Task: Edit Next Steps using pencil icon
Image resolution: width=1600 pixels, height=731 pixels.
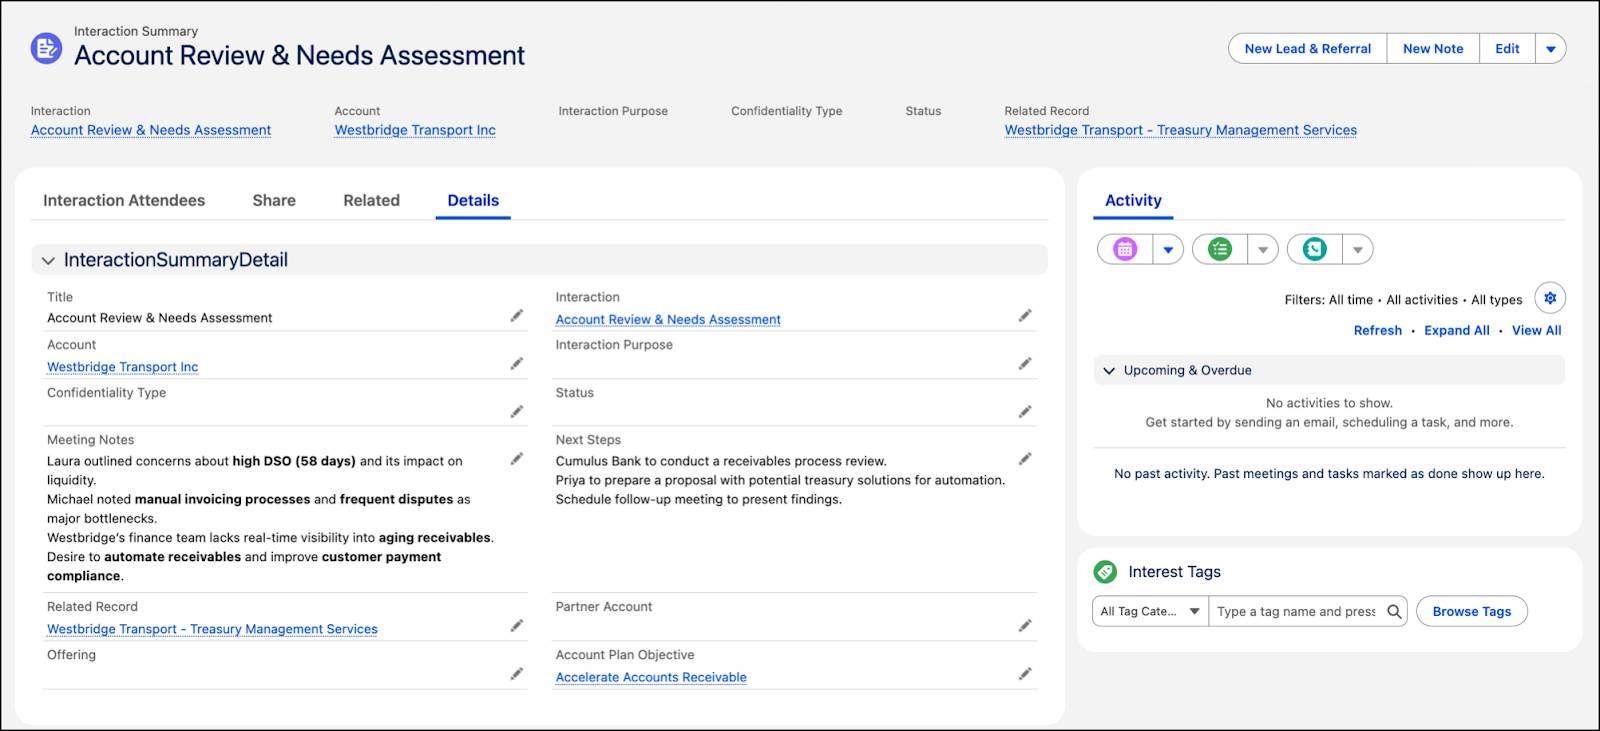Action: [x=1025, y=459]
